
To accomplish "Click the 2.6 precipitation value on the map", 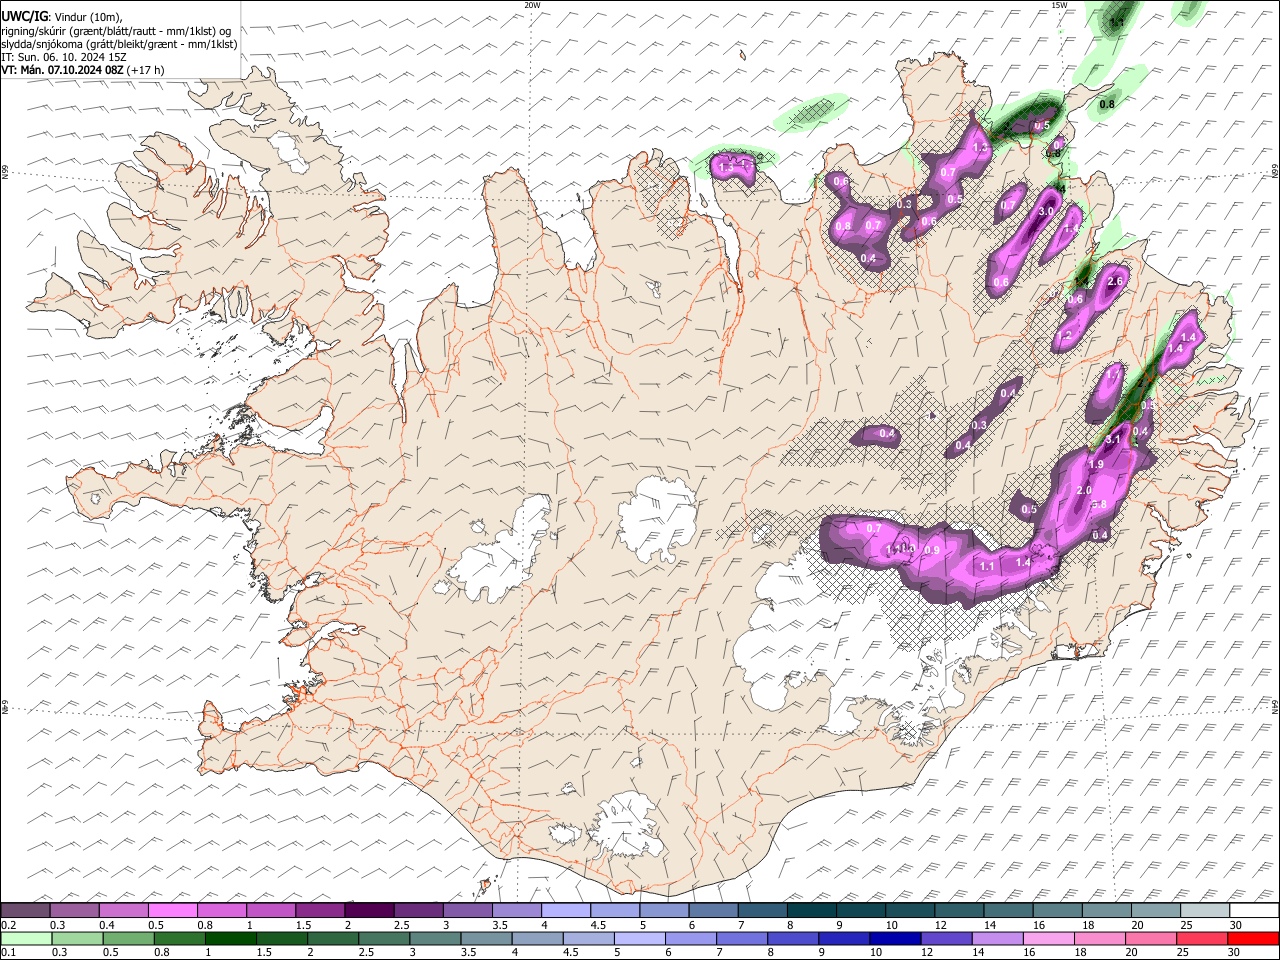I will pyautogui.click(x=1116, y=282).
